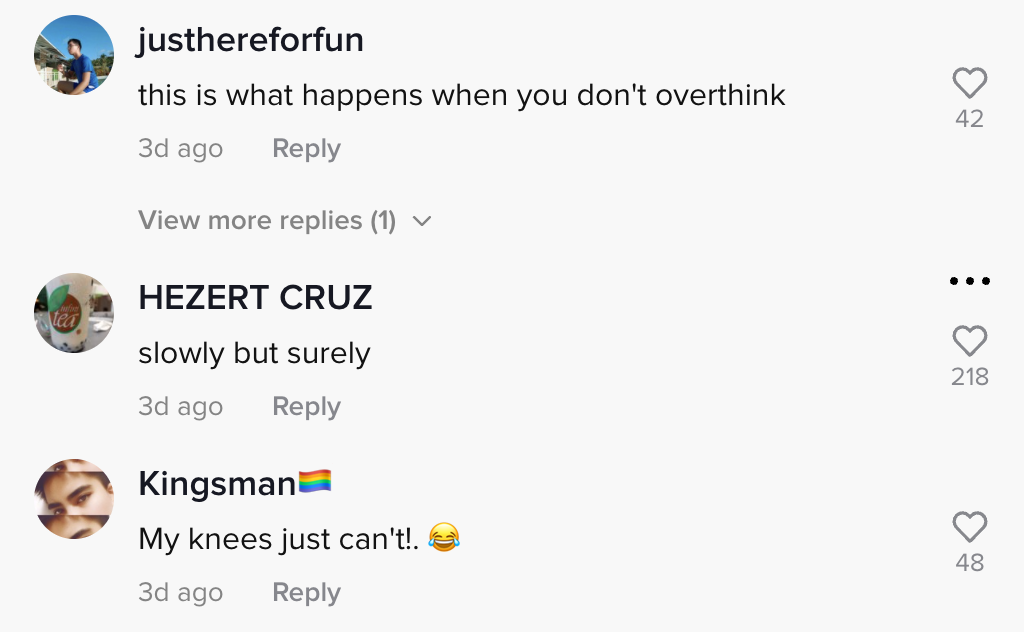Screen dimensions: 1024x632
Task: Reply to Kingsman's comment
Action: click(306, 593)
